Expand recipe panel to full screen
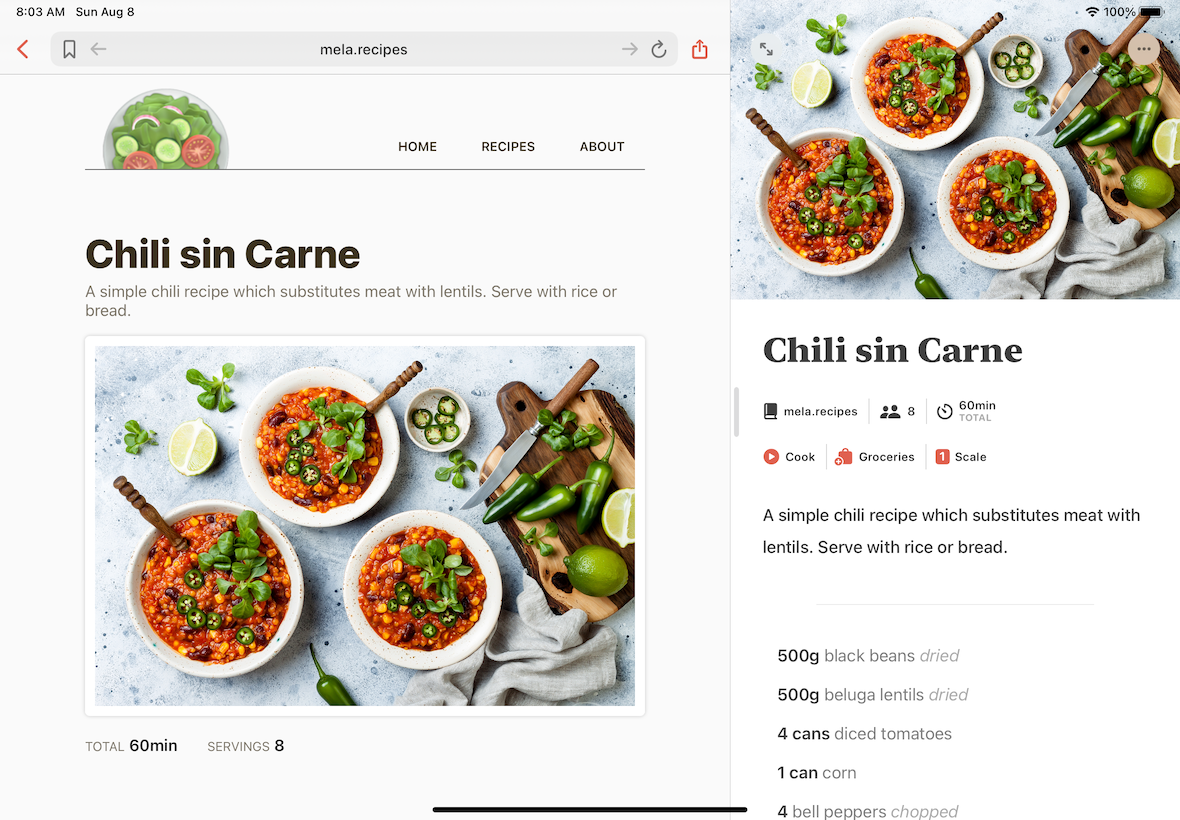The height and width of the screenshot is (820, 1180). coord(766,49)
